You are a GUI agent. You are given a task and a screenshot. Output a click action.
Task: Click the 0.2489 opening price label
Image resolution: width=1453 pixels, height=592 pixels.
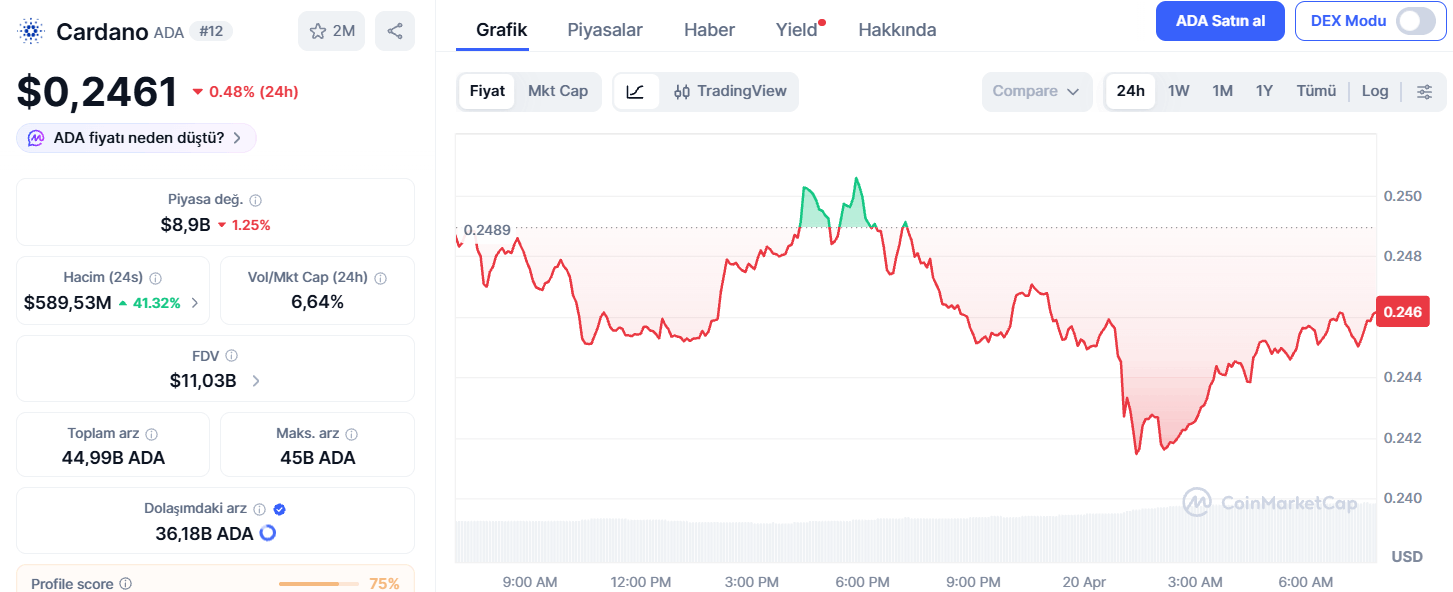pos(487,231)
